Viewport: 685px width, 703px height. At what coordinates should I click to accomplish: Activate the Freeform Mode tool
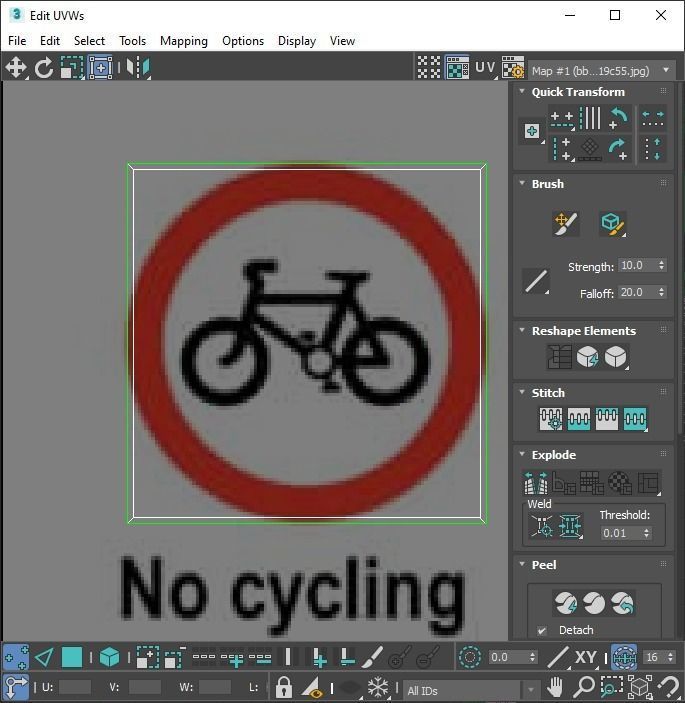click(100, 68)
